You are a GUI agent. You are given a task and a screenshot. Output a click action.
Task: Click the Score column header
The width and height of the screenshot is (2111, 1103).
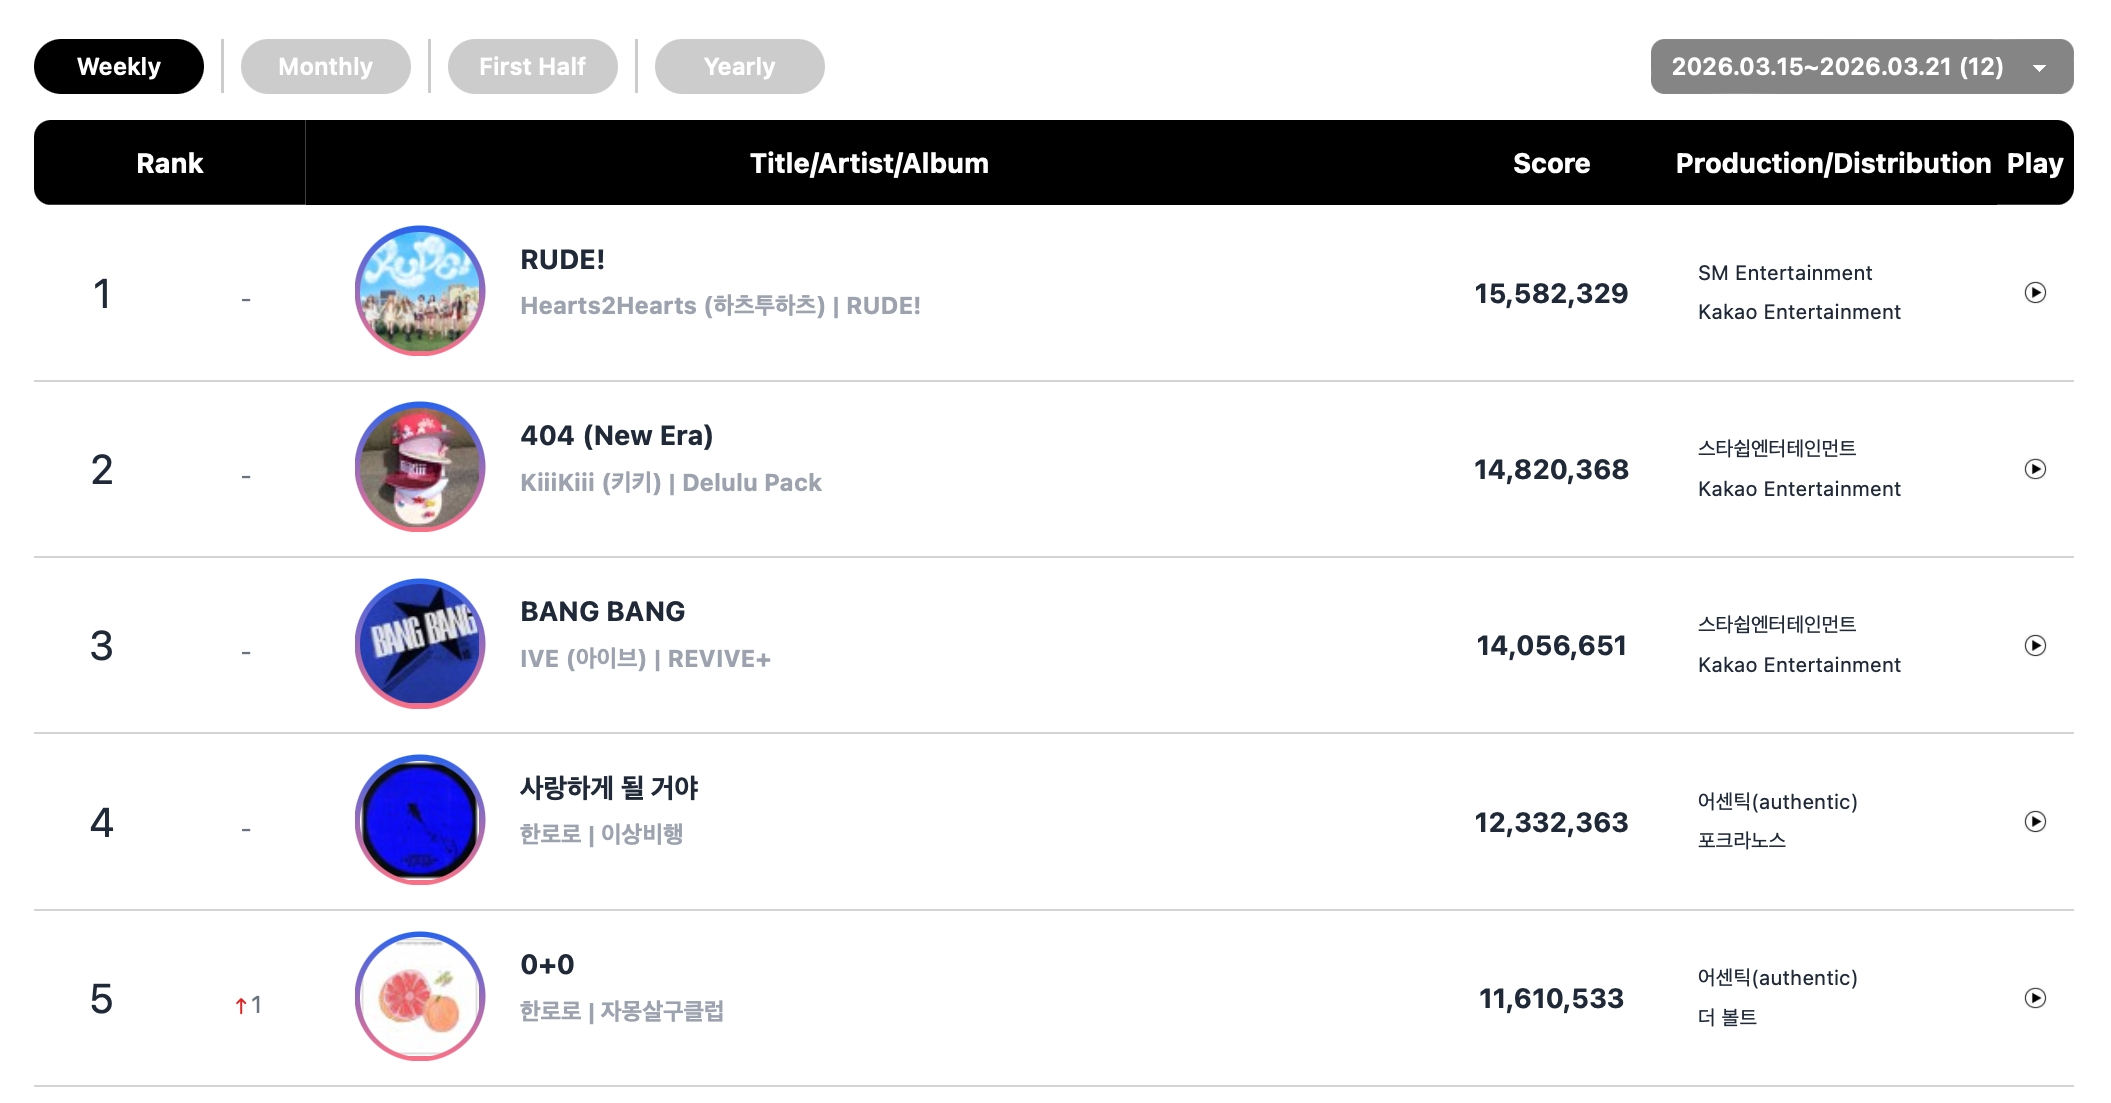(1551, 163)
